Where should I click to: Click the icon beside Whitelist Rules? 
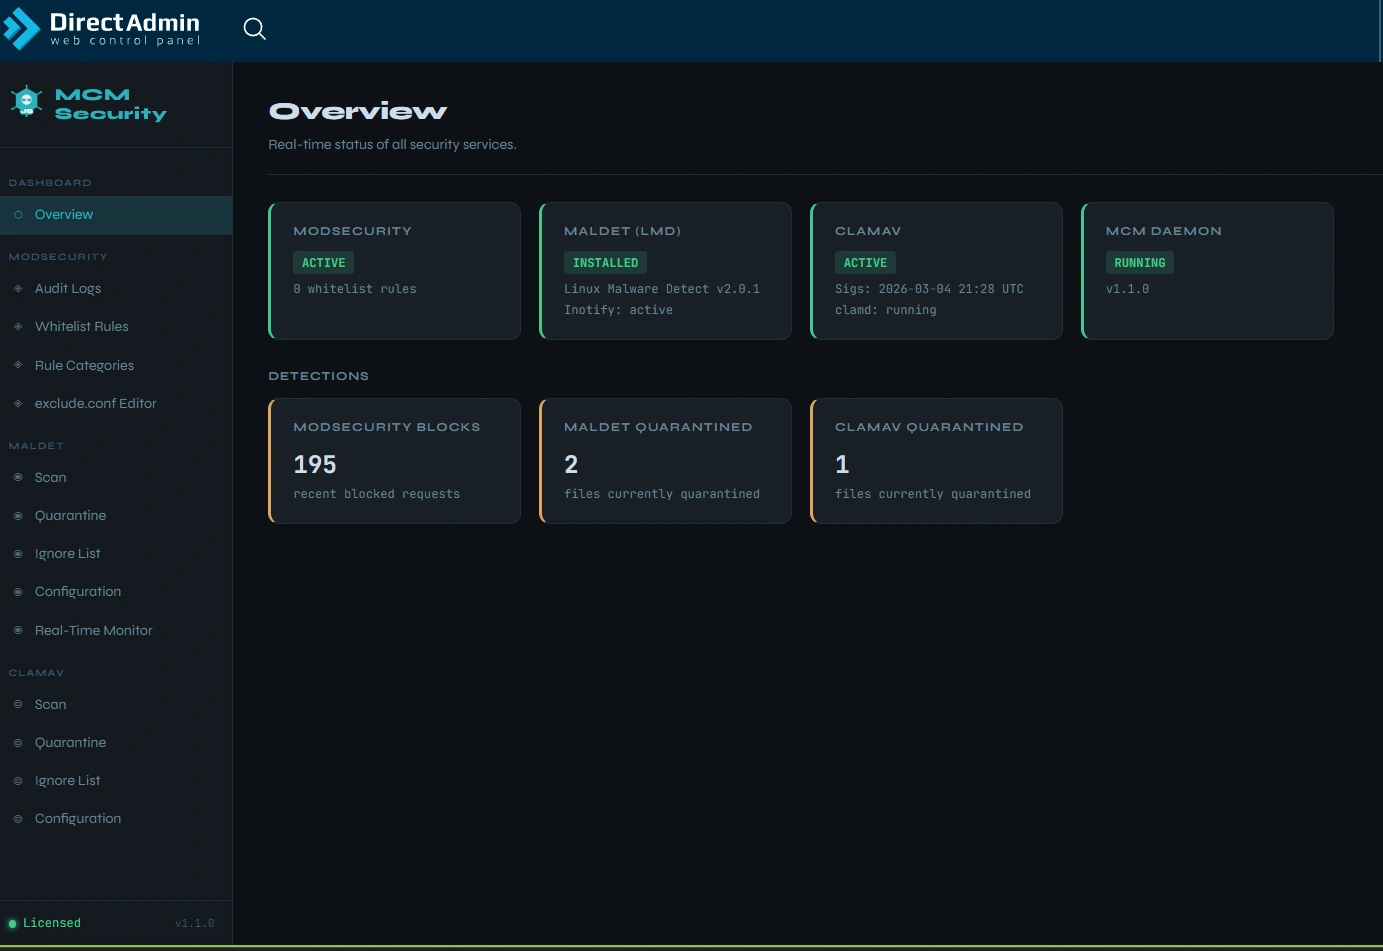click(18, 327)
